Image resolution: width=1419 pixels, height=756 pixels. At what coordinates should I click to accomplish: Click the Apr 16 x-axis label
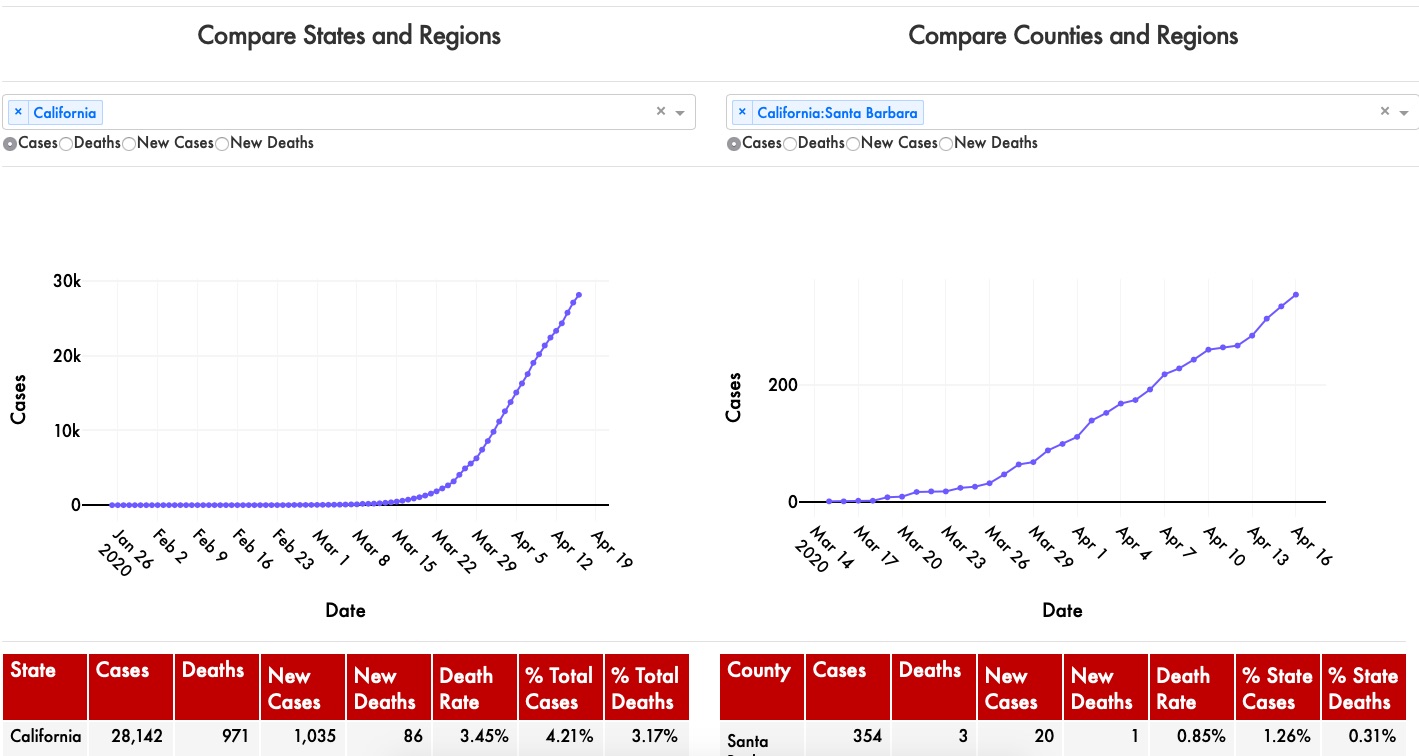tap(1312, 545)
